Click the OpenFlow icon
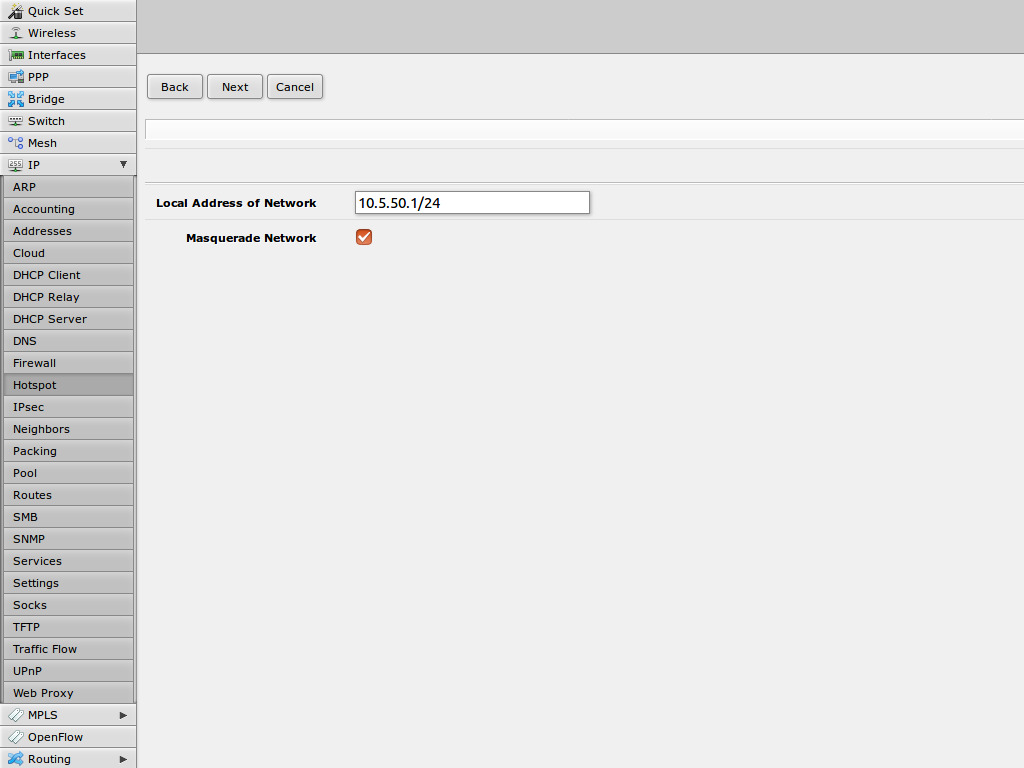This screenshot has height=768, width=1024. coord(16,737)
